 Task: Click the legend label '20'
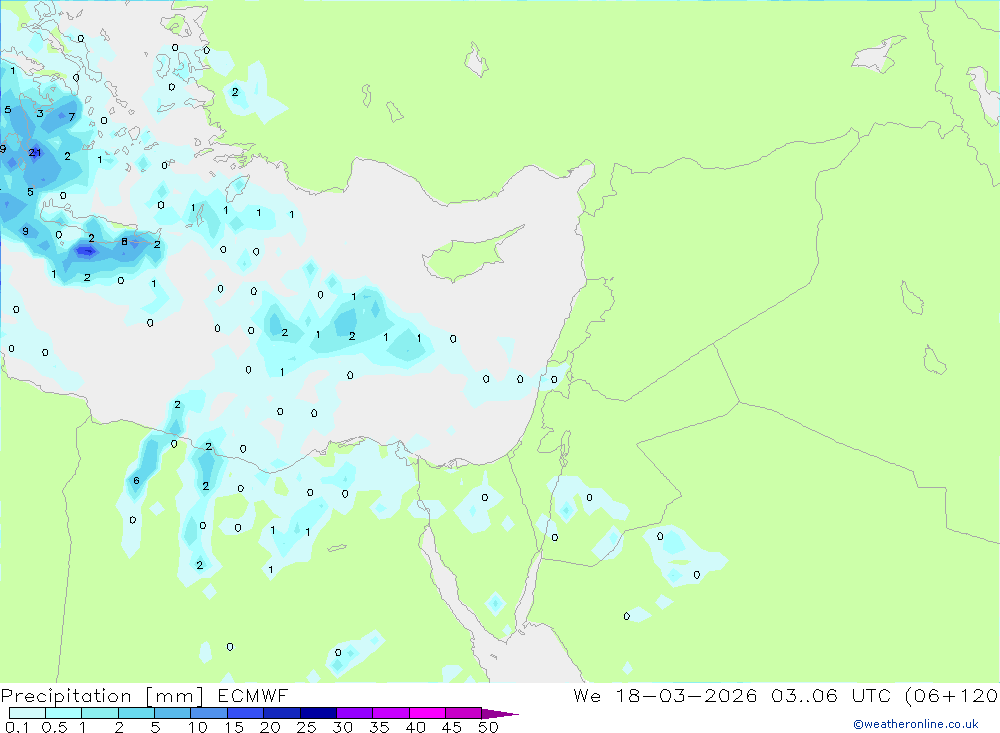(x=270, y=727)
